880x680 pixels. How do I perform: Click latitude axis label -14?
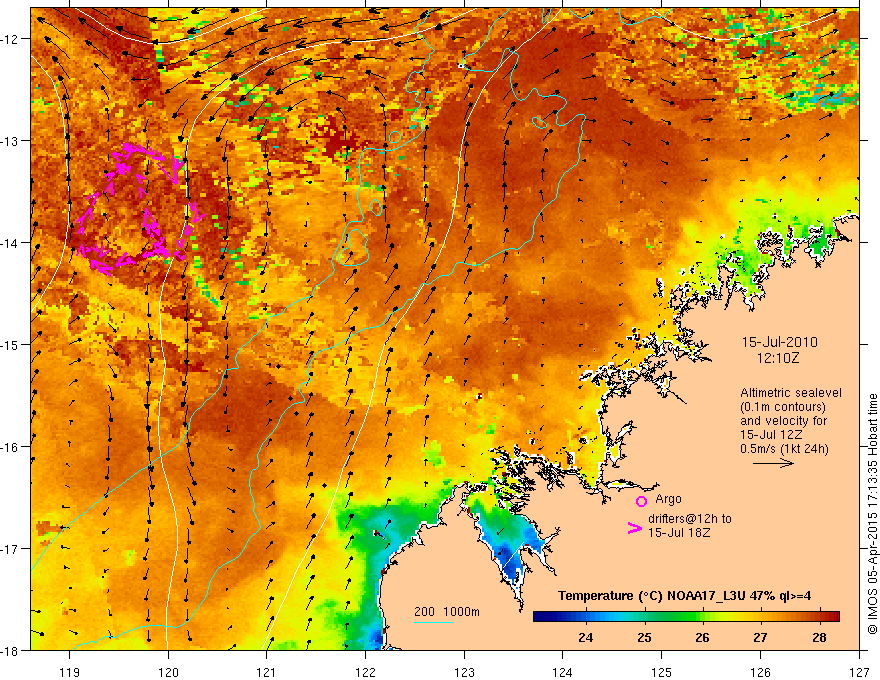pyautogui.click(x=10, y=242)
